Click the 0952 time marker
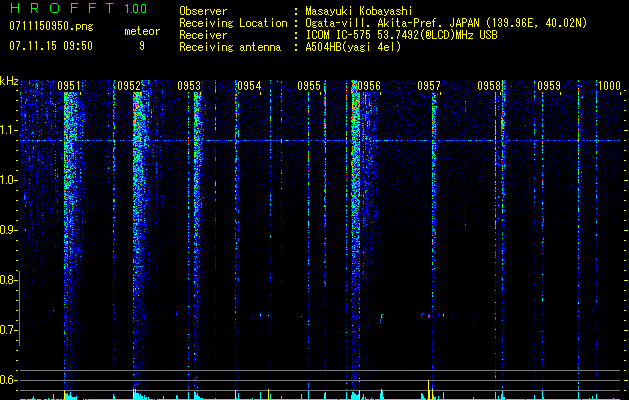Image resolution: width=629 pixels, height=400 pixels. pyautogui.click(x=129, y=86)
